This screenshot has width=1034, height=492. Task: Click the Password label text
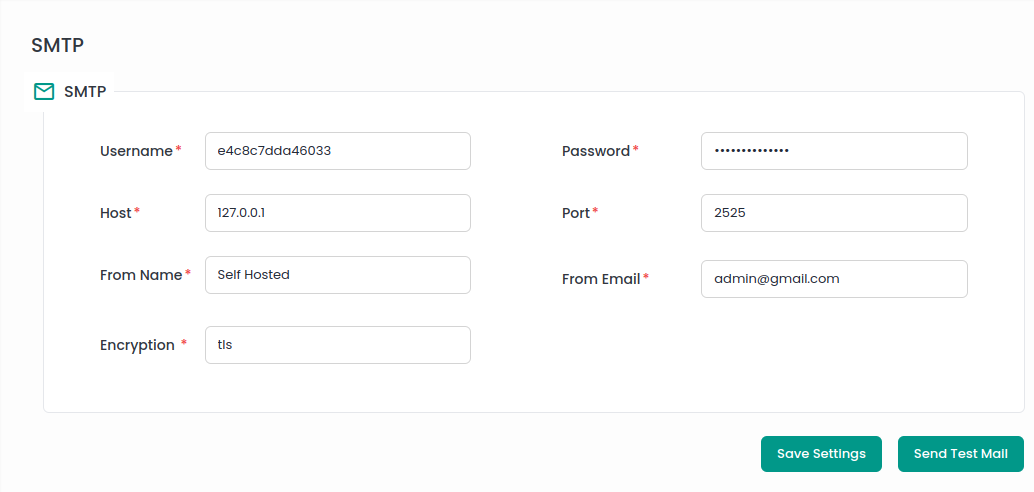(595, 151)
